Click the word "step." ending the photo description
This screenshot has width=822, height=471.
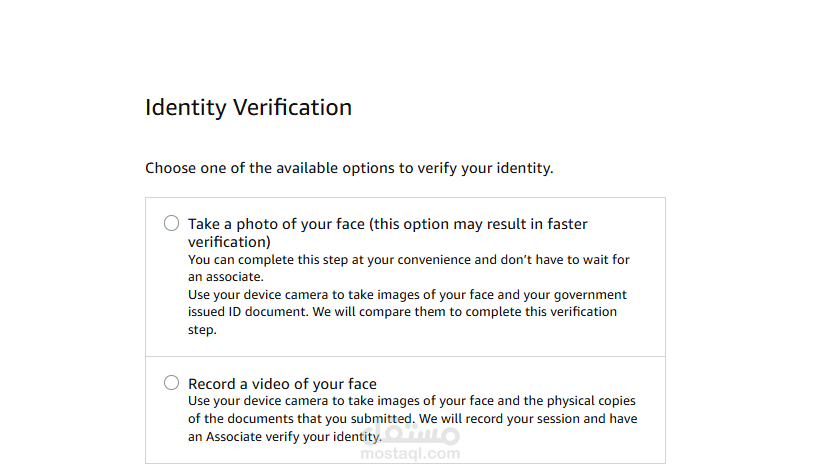(203, 329)
